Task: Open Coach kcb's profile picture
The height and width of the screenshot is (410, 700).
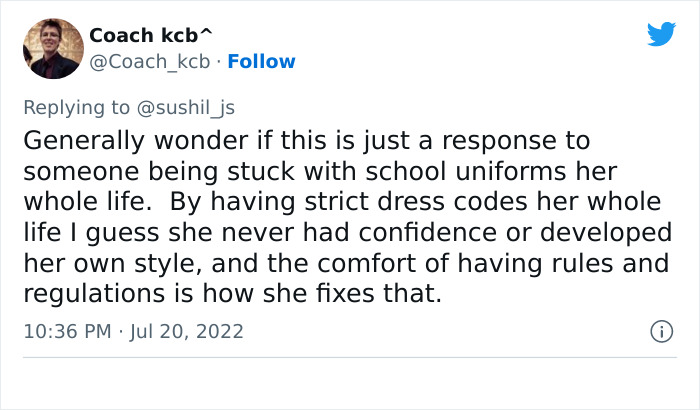Action: pyautogui.click(x=51, y=48)
